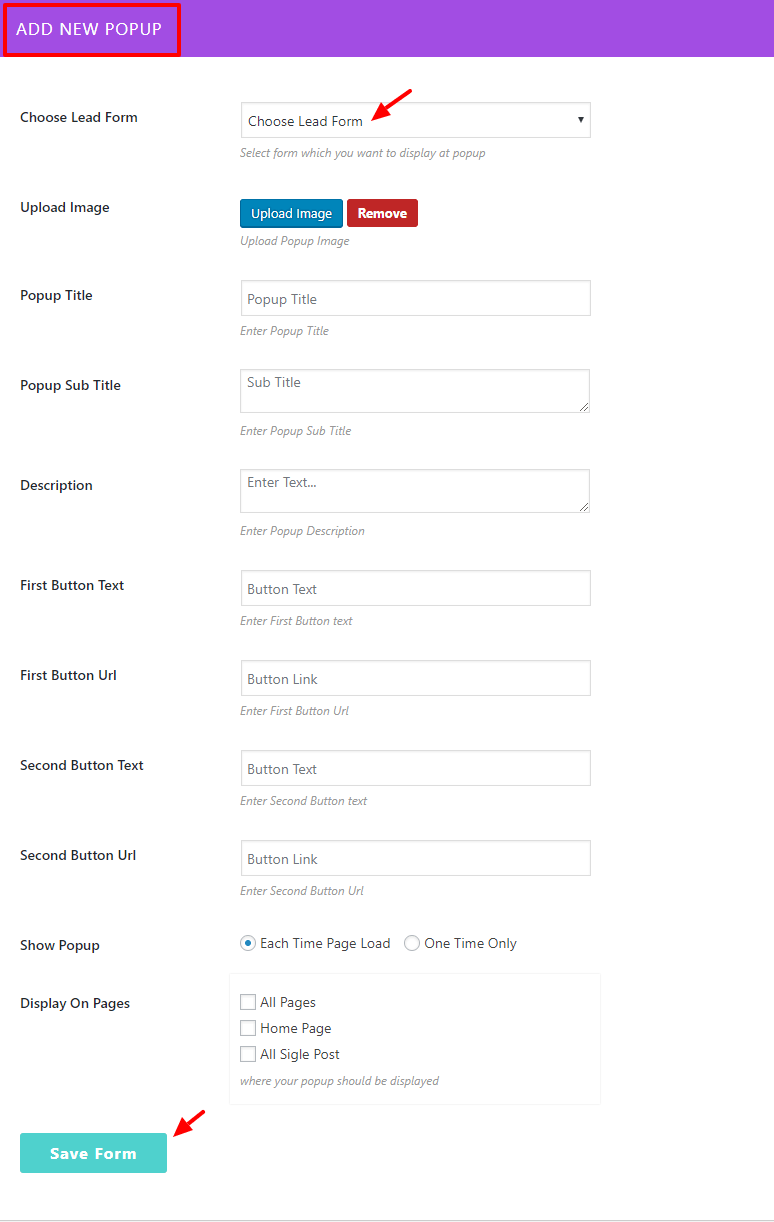Click the dropdown arrow of lead form select
This screenshot has height=1222, width=774.
(580, 120)
